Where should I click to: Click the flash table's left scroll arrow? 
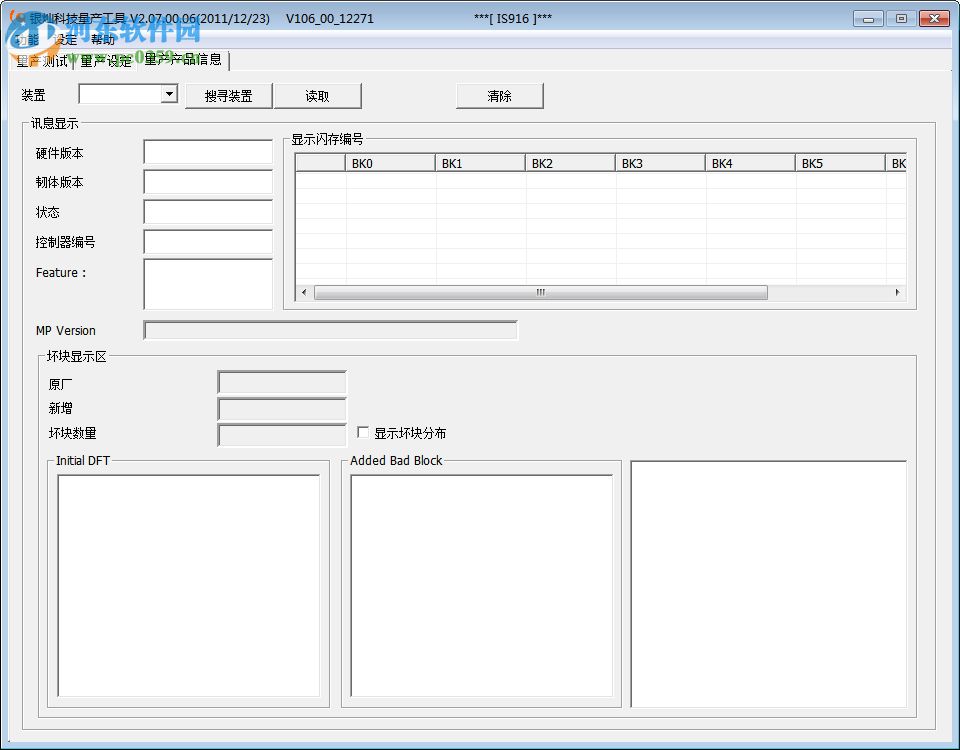[x=304, y=293]
